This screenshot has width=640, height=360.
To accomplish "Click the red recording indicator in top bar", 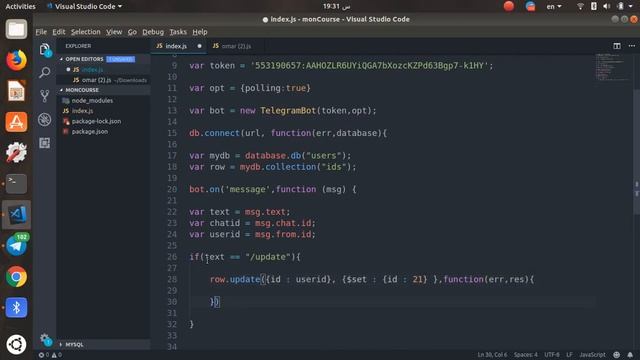I will point(509,6).
